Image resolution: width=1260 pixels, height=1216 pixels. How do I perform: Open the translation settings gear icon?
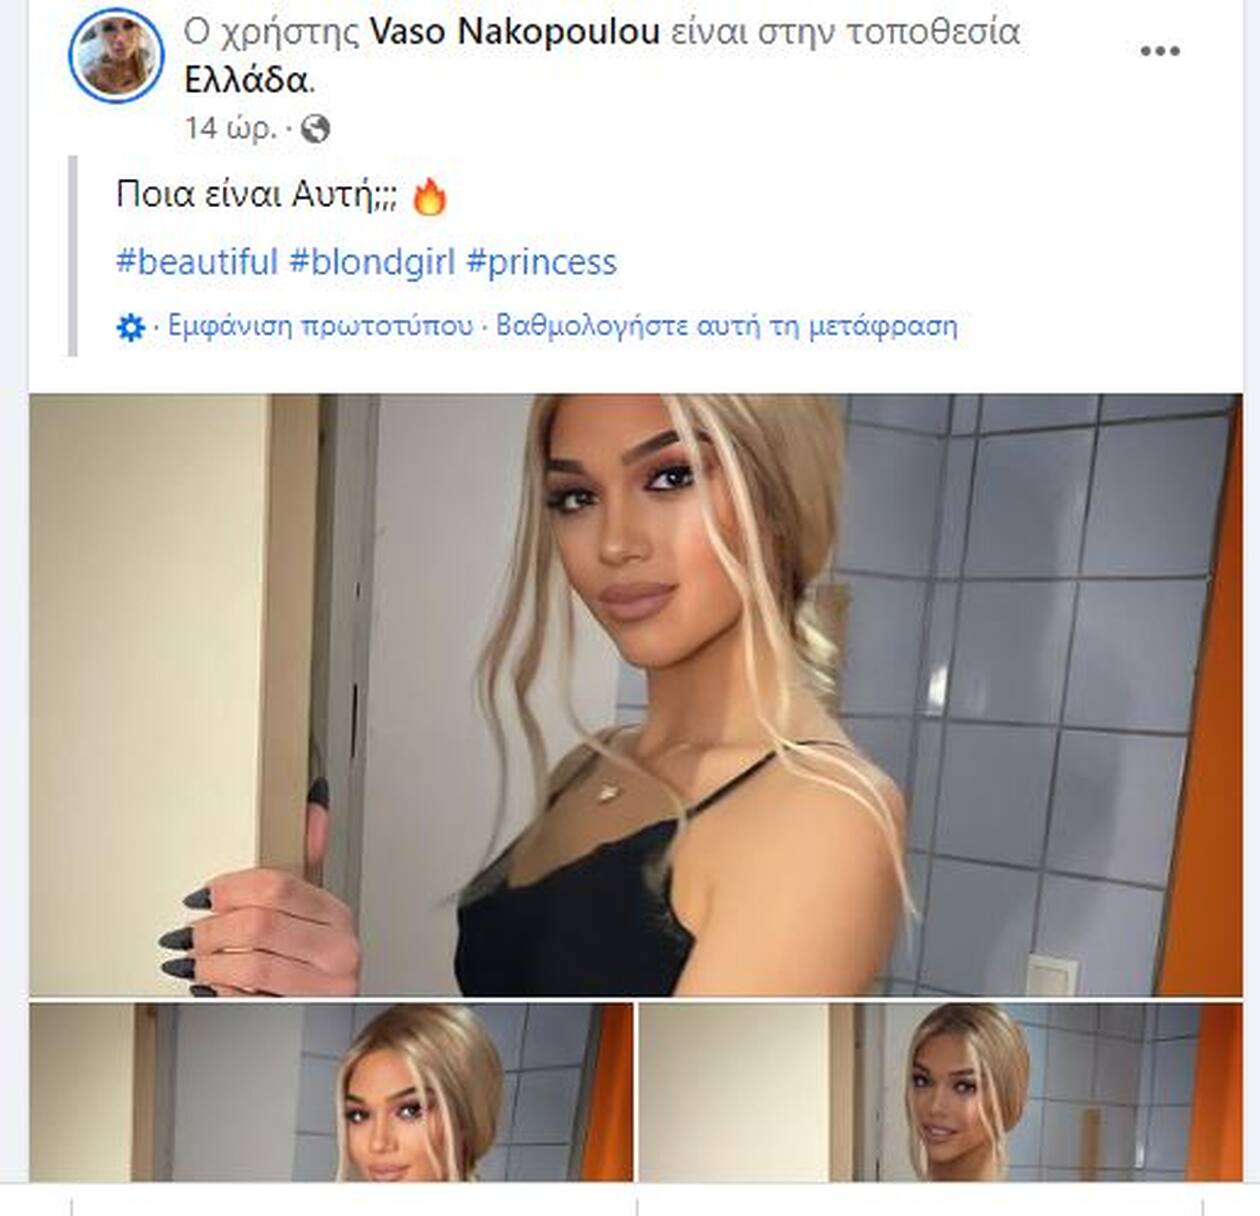[131, 327]
